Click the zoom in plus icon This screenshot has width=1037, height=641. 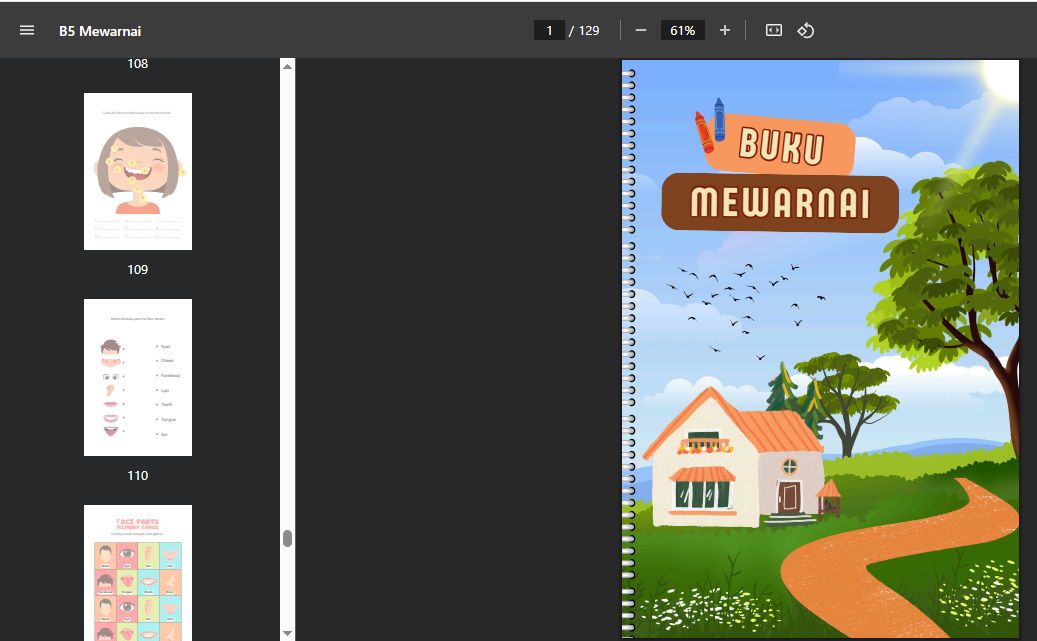coord(725,30)
